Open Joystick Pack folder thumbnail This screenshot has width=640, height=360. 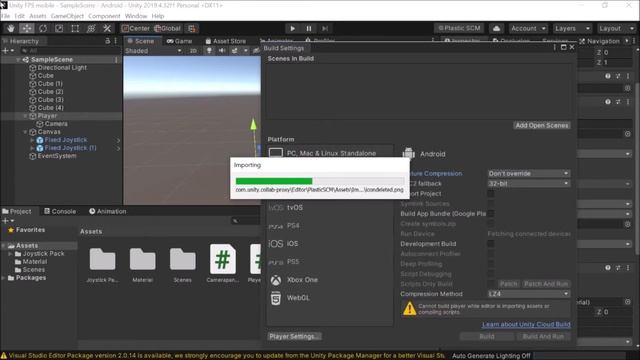[x=102, y=264]
